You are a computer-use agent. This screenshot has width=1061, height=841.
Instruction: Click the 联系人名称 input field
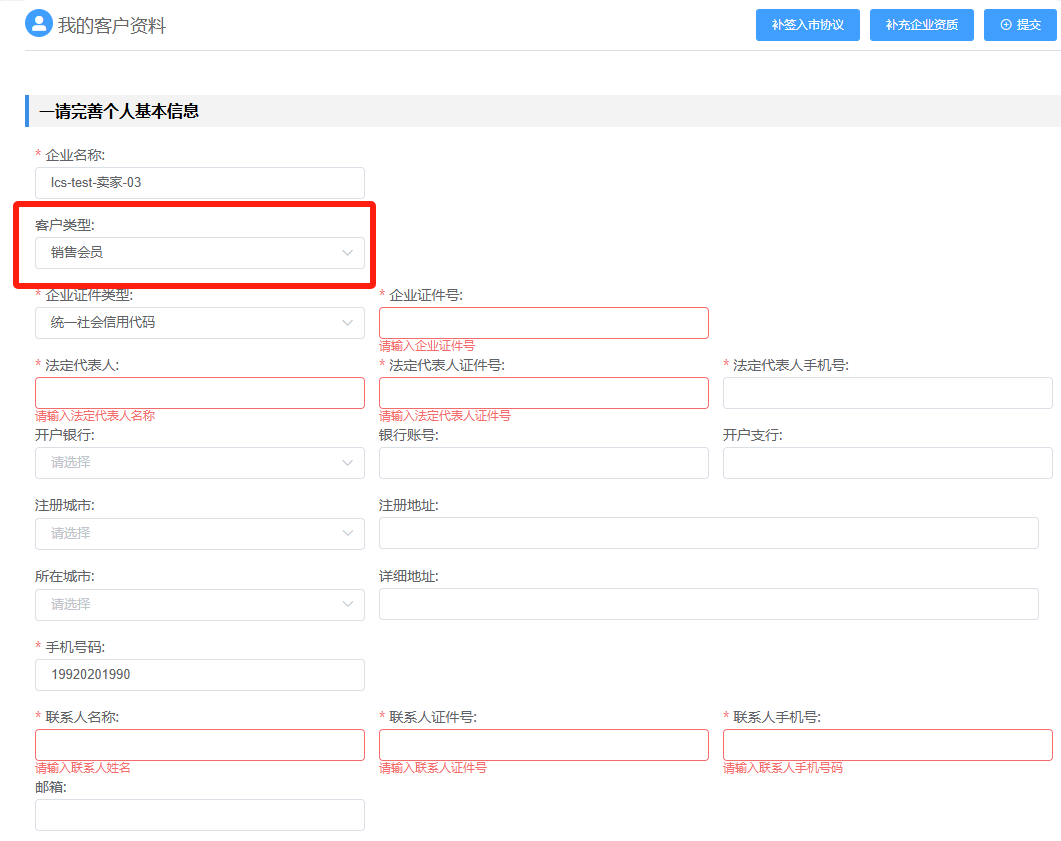tap(200, 745)
